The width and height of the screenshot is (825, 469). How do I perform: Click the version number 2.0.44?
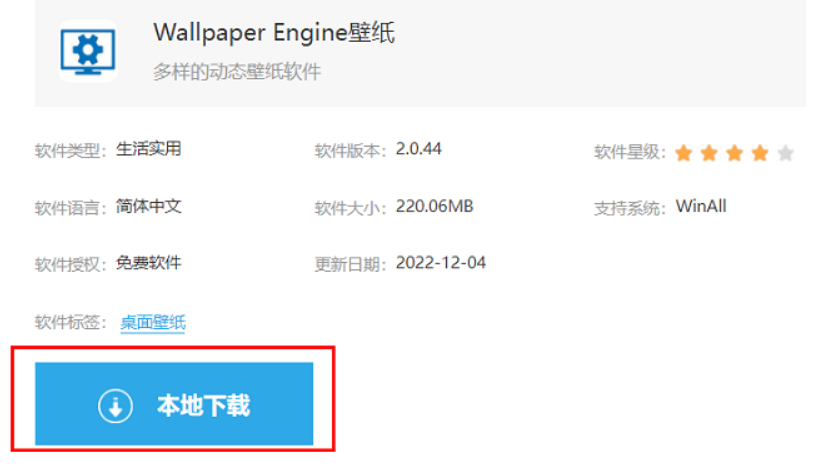[418, 149]
